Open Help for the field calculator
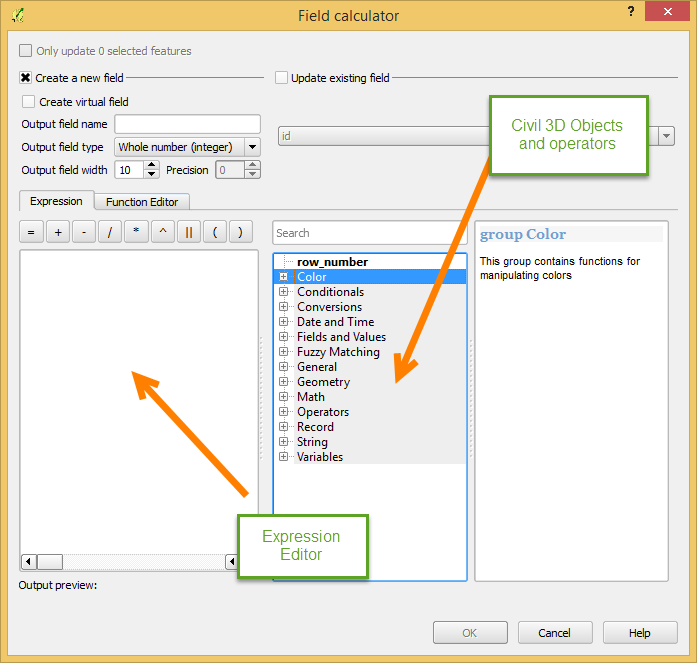The image size is (697, 663). pyautogui.click(x=640, y=632)
